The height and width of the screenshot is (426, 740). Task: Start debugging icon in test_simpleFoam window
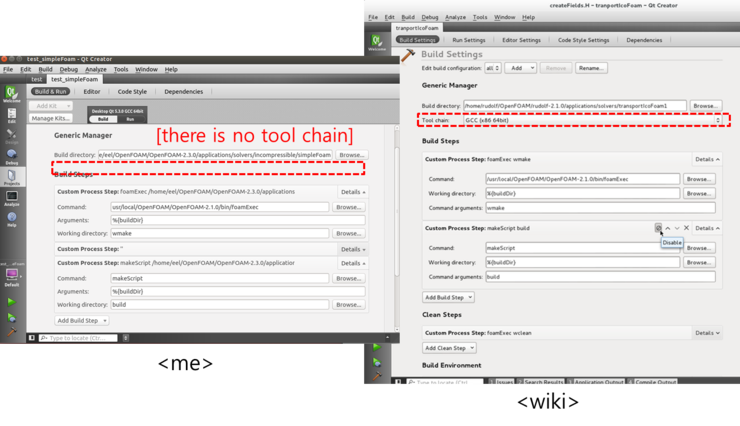pyautogui.click(x=11, y=317)
